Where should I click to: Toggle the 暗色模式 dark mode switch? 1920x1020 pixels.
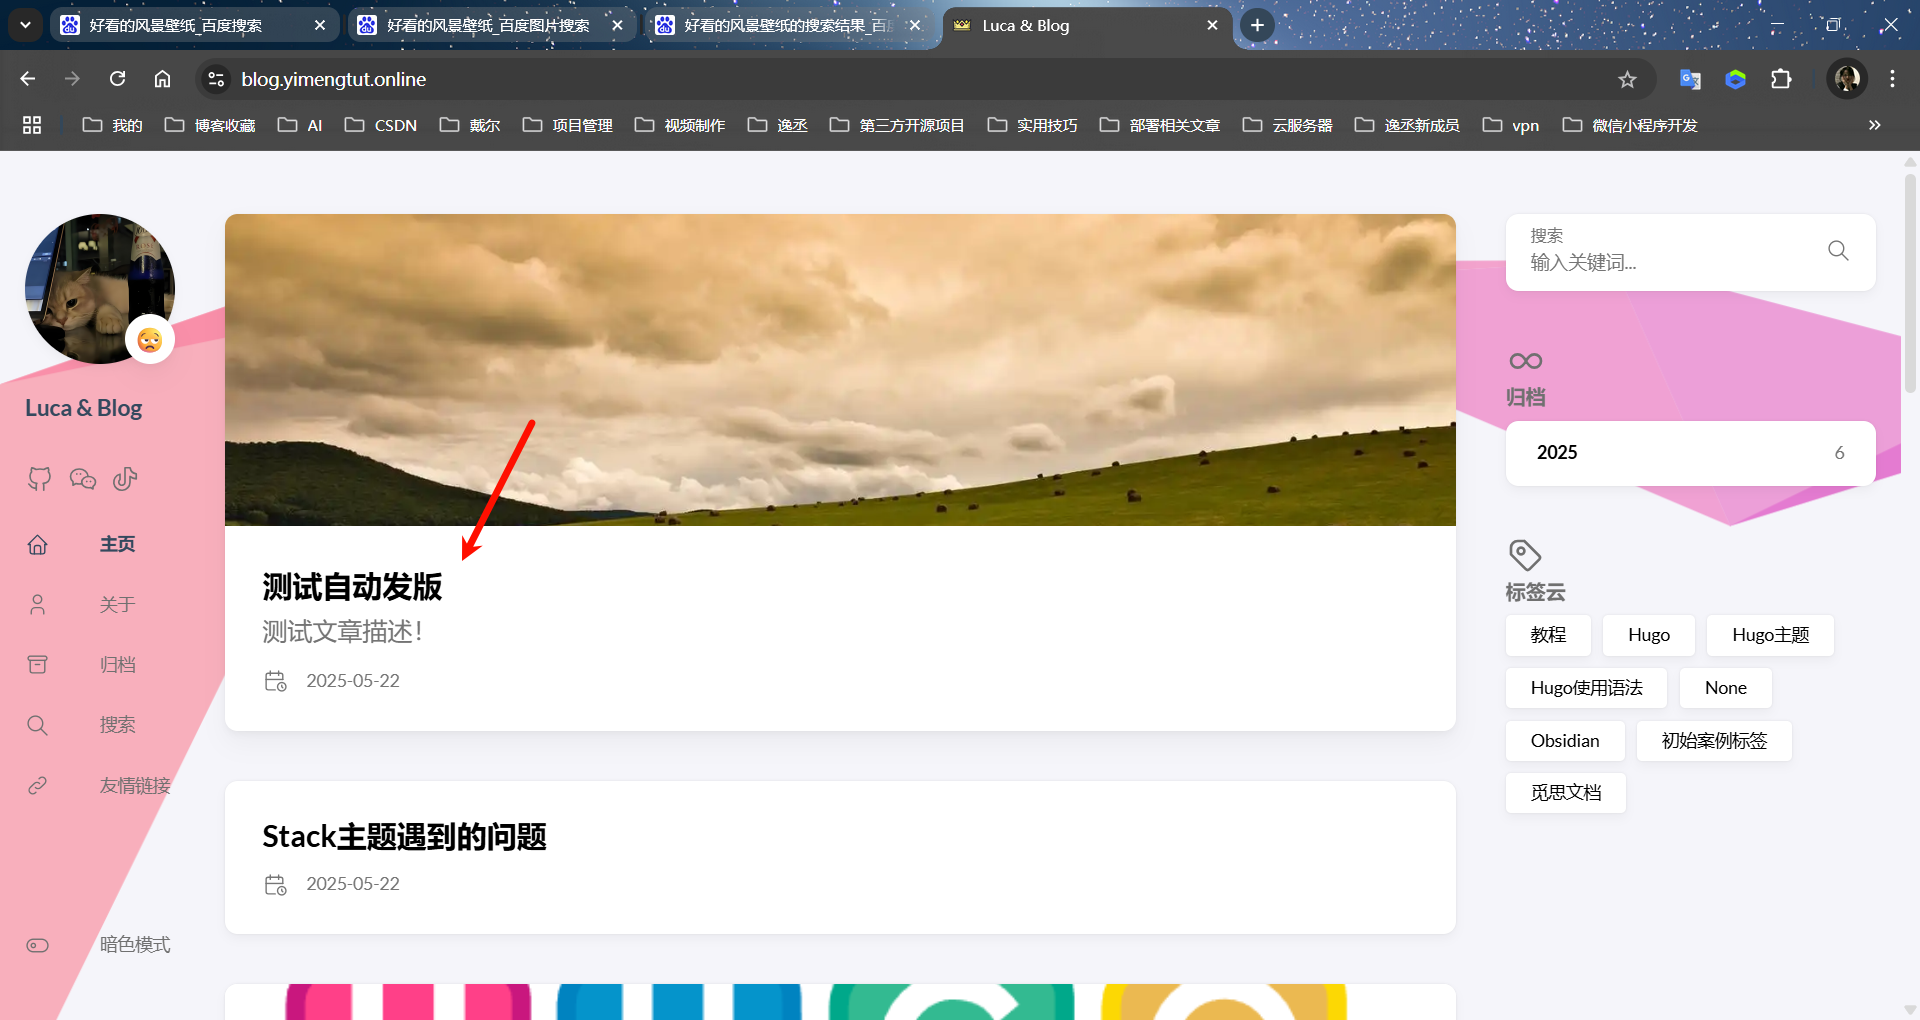38,945
